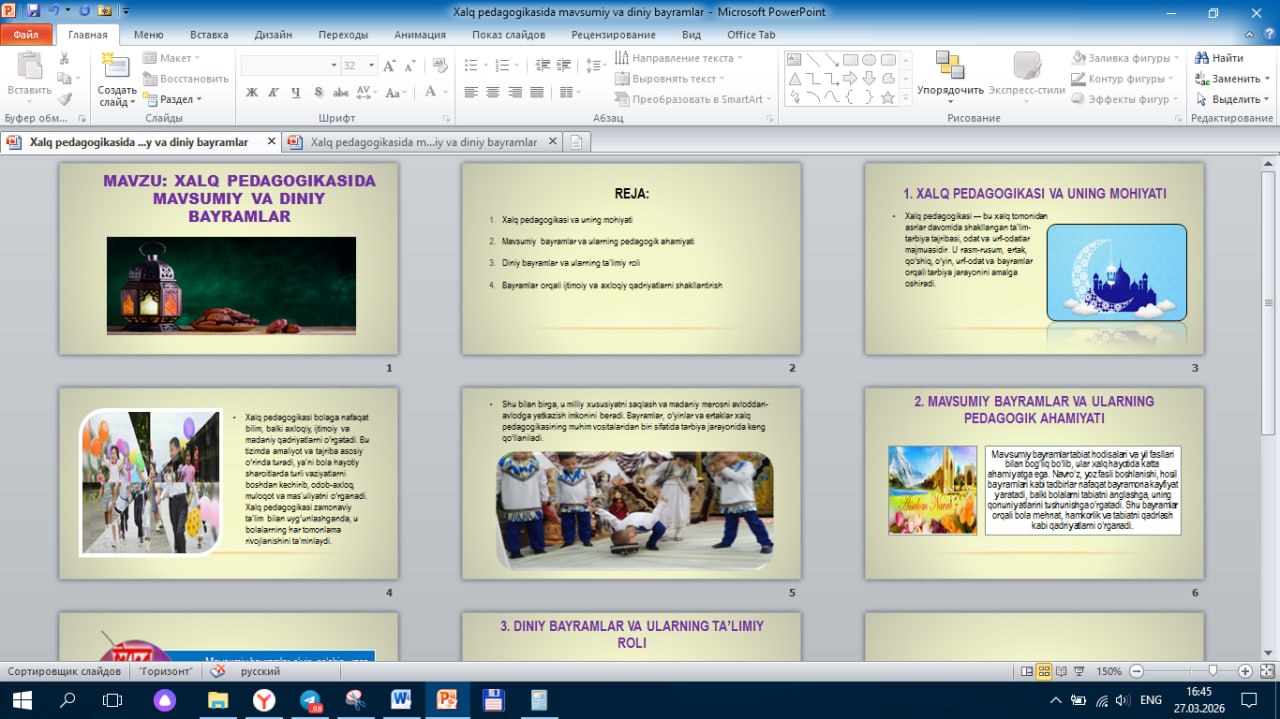
Task: Click zoom level 150% value
Action: pyautogui.click(x=1108, y=671)
